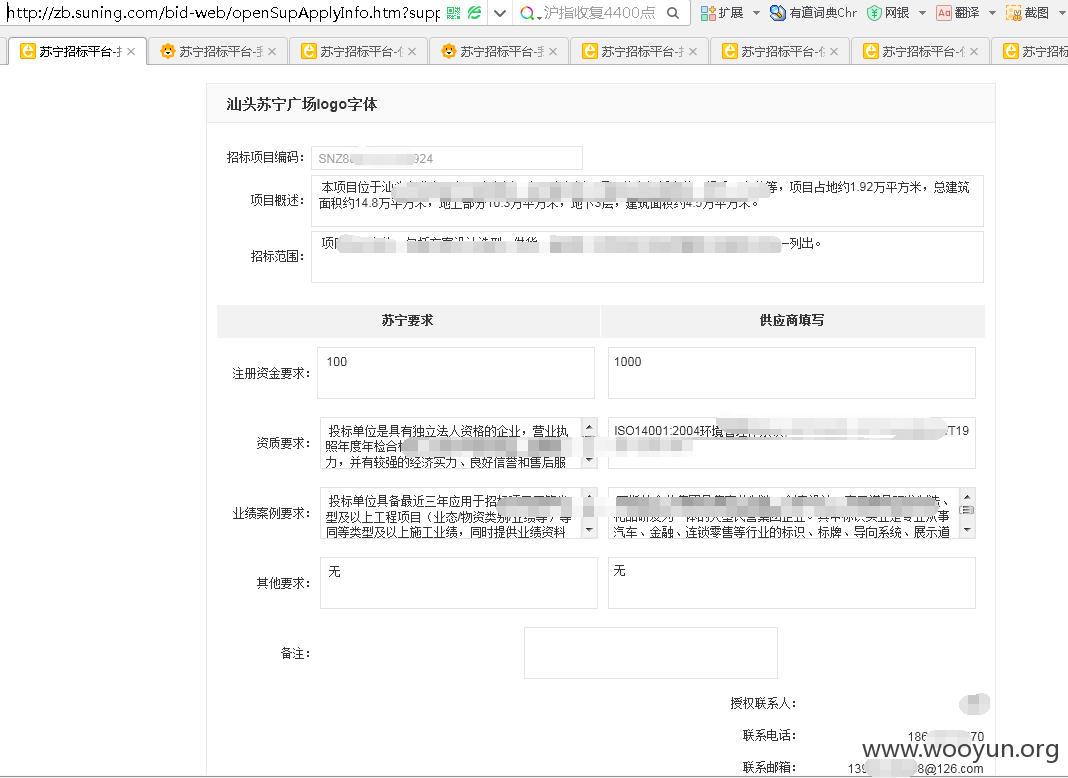Viewport: 1068px width, 778px height.
Task: Click the supplier ISO14001:2004 qualification field
Action: coord(791,443)
